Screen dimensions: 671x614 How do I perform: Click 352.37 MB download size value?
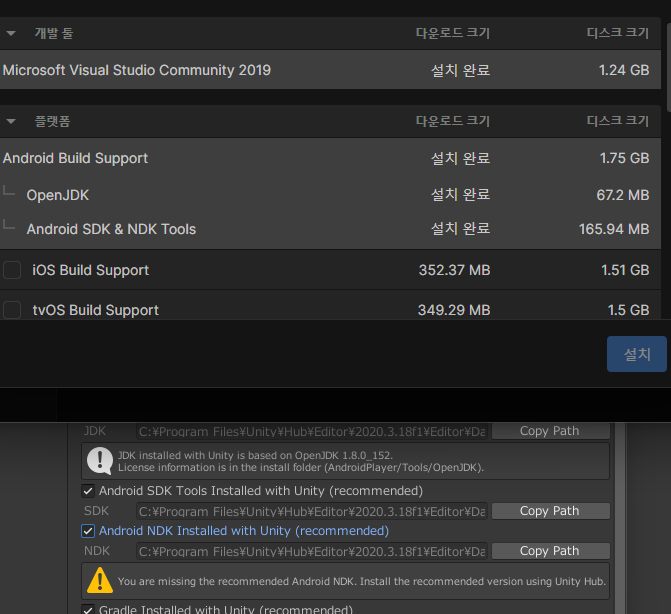pyautogui.click(x=454, y=270)
